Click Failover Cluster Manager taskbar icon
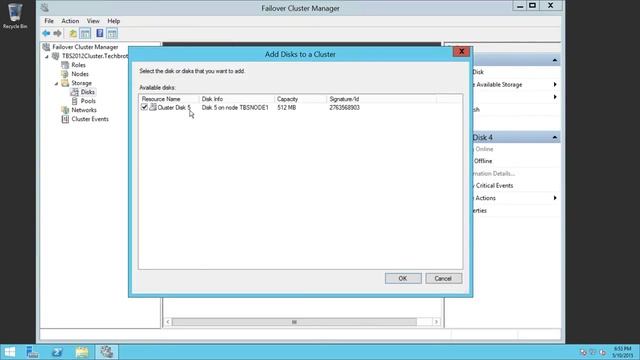This screenshot has height=360, width=640. pyautogui.click(x=107, y=352)
